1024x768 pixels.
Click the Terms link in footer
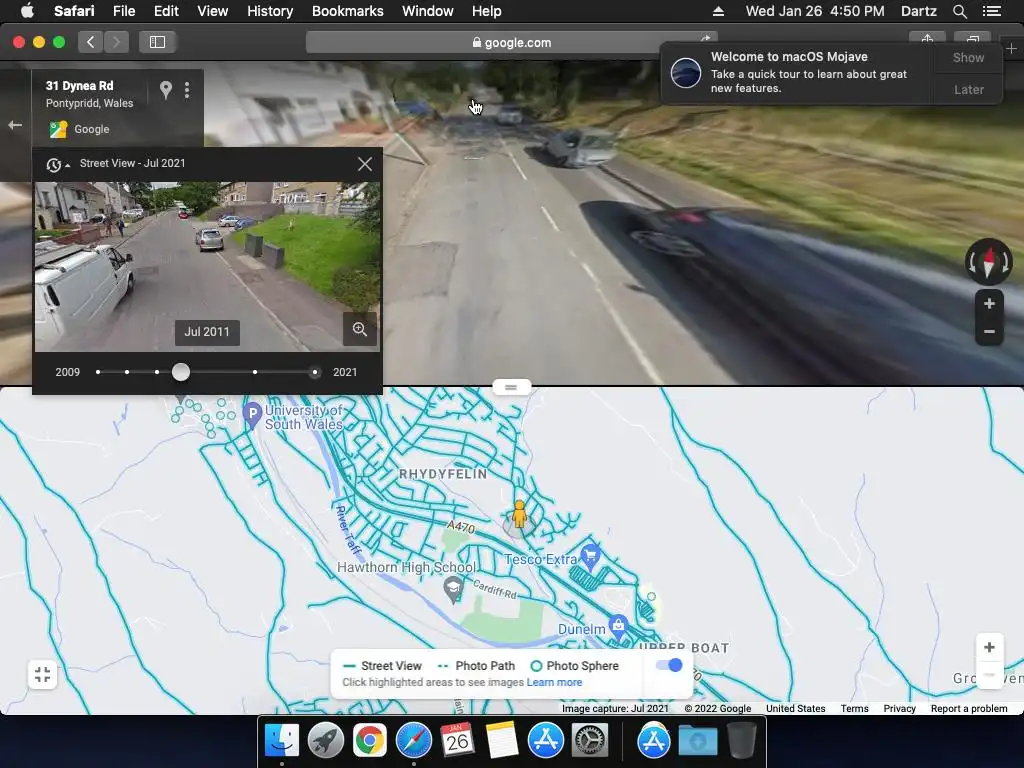[x=854, y=709]
